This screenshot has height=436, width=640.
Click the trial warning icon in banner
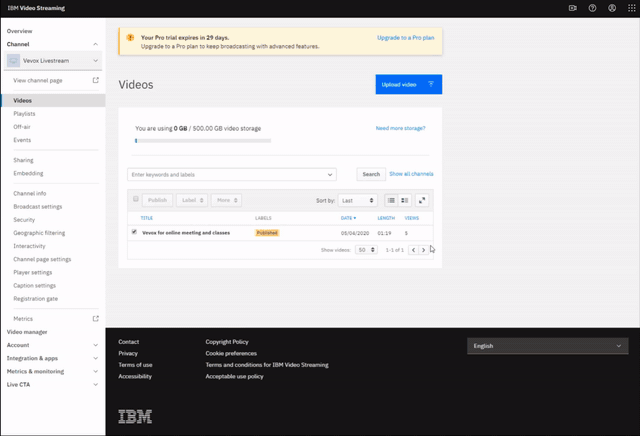[x=130, y=38]
